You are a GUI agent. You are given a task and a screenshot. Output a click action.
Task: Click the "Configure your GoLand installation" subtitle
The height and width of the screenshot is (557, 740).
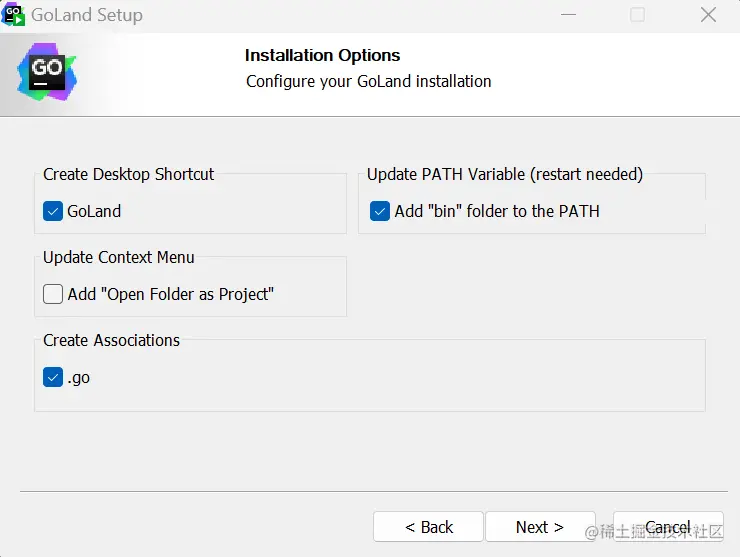[x=369, y=81]
